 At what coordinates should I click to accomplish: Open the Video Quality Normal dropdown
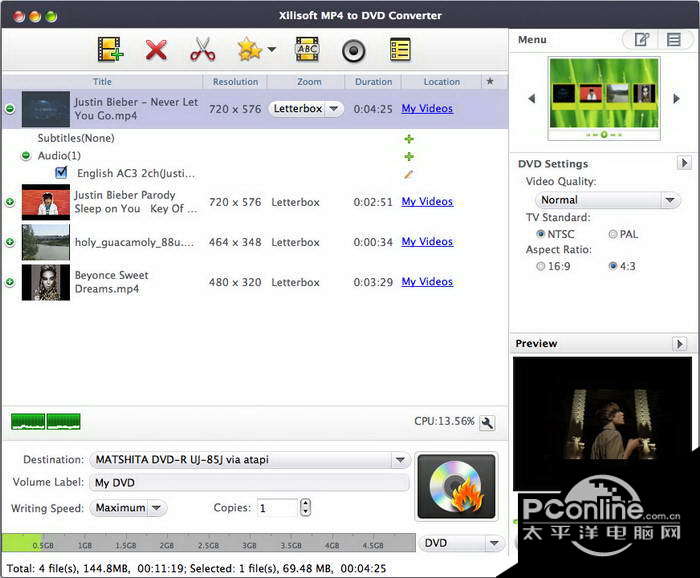pyautogui.click(x=608, y=200)
